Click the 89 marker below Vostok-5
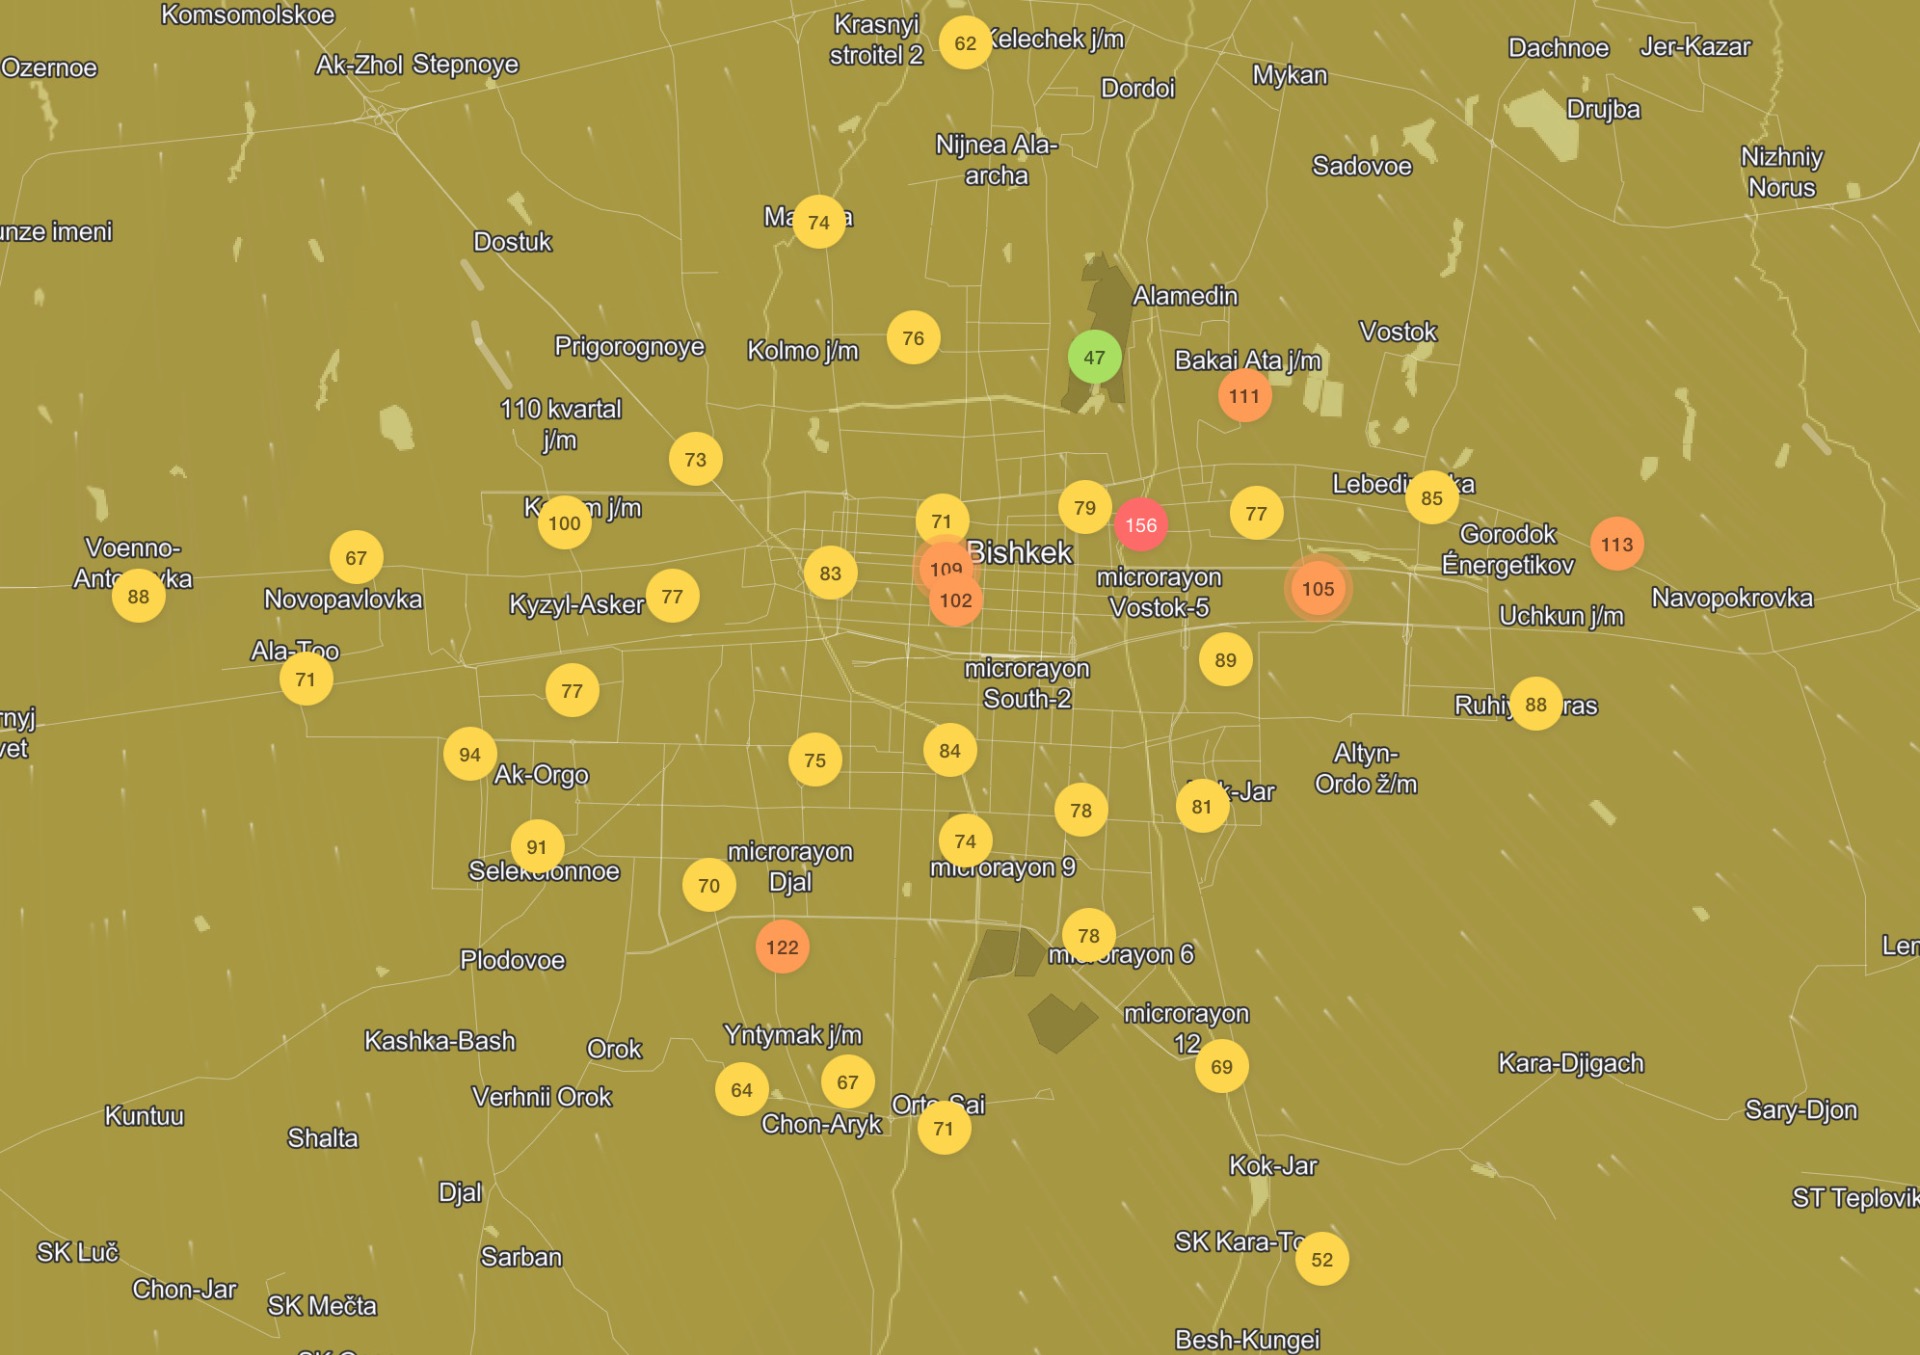Viewport: 1920px width, 1355px height. [1225, 660]
